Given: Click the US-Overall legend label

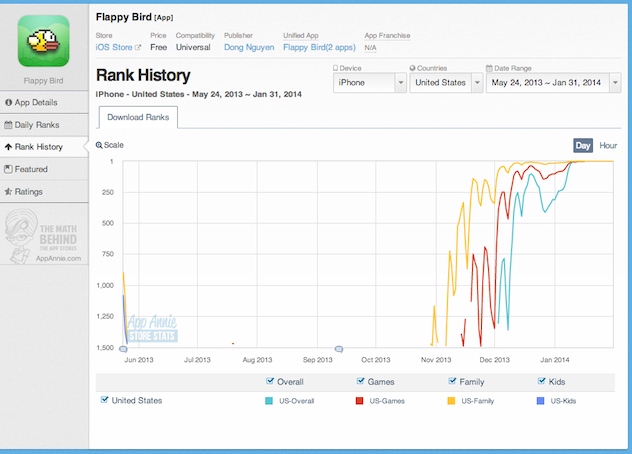Looking at the screenshot, I should [x=297, y=401].
